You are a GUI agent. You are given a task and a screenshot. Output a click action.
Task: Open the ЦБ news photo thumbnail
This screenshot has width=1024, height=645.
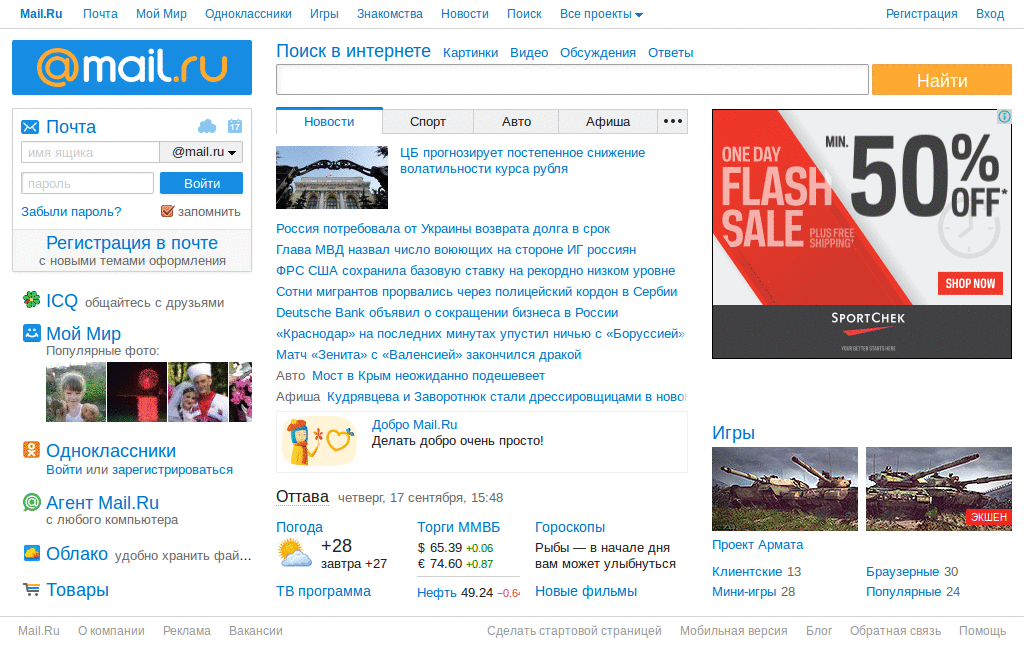click(x=332, y=178)
